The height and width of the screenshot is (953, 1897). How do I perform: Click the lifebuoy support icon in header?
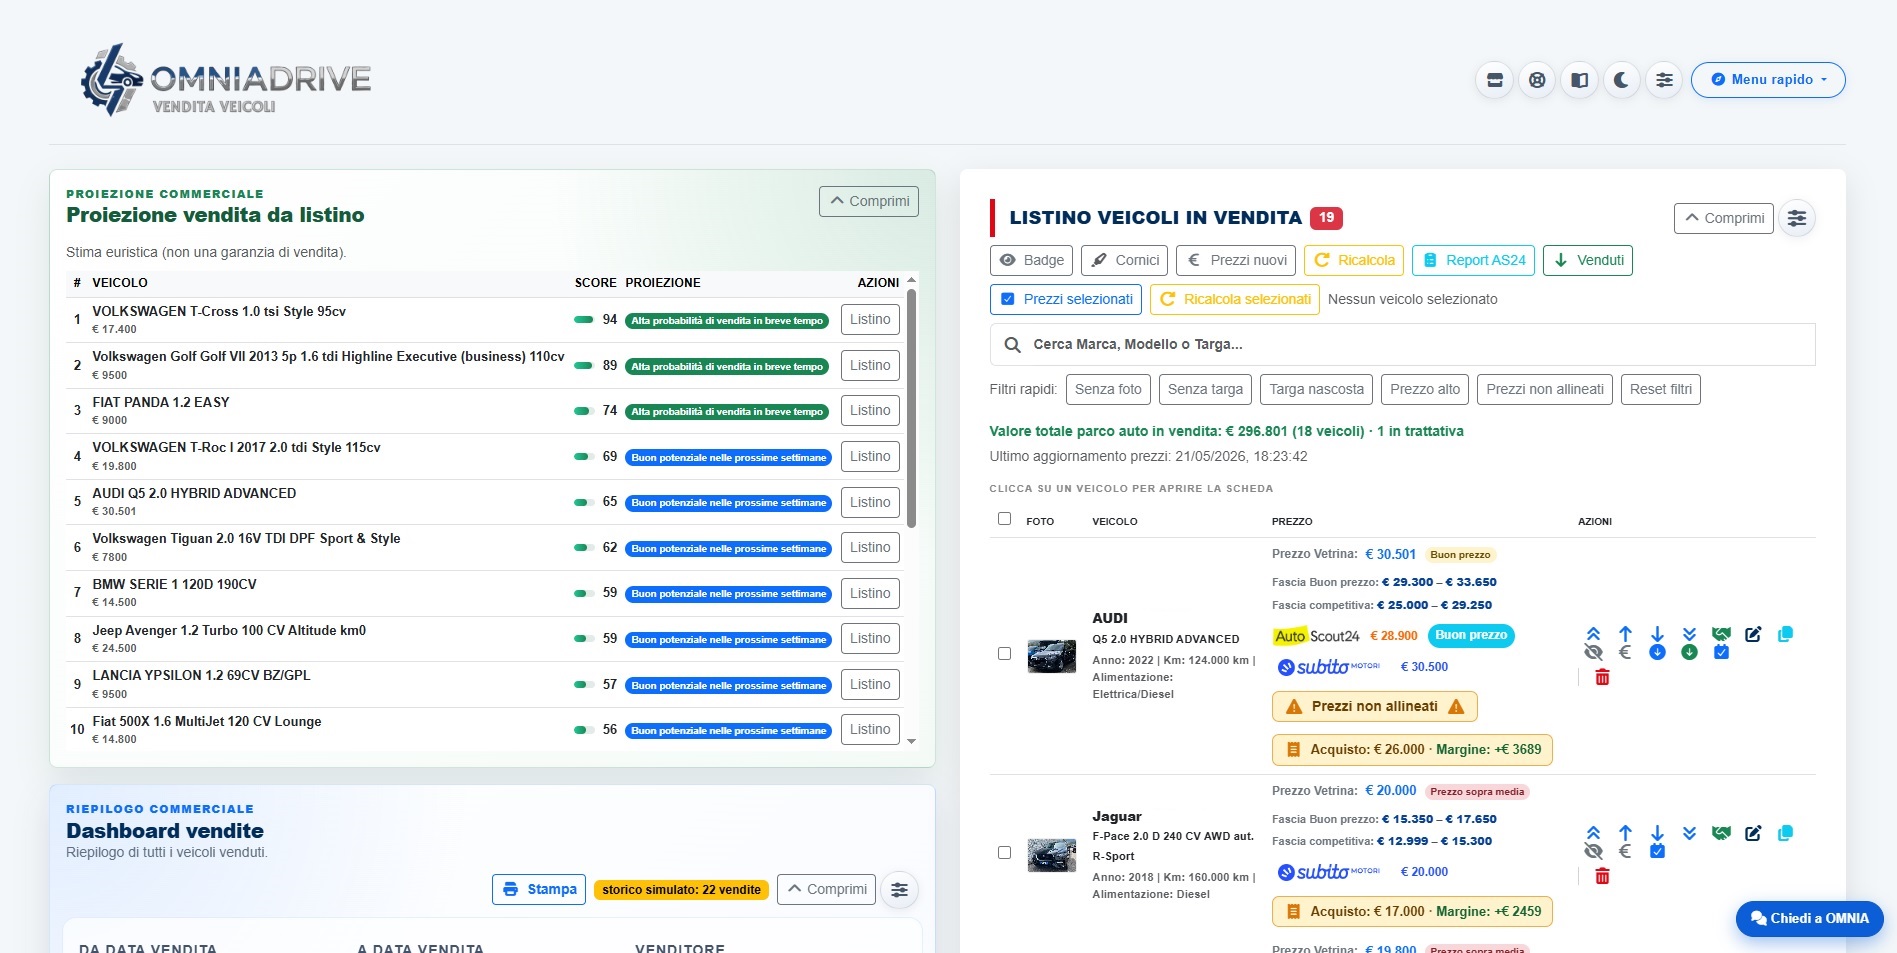[1537, 80]
